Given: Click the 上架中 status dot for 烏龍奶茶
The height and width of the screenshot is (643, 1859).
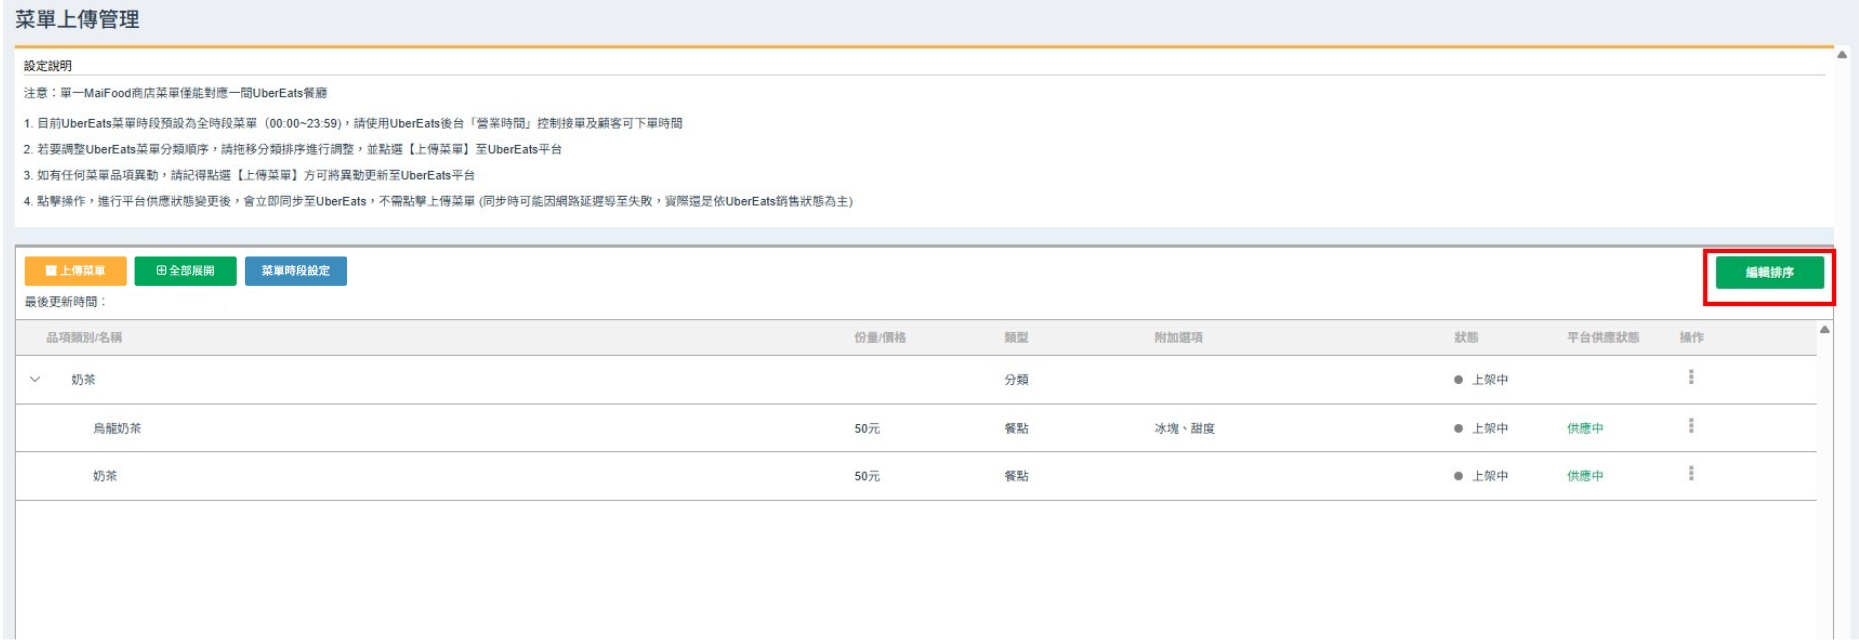Looking at the screenshot, I should tap(1459, 429).
